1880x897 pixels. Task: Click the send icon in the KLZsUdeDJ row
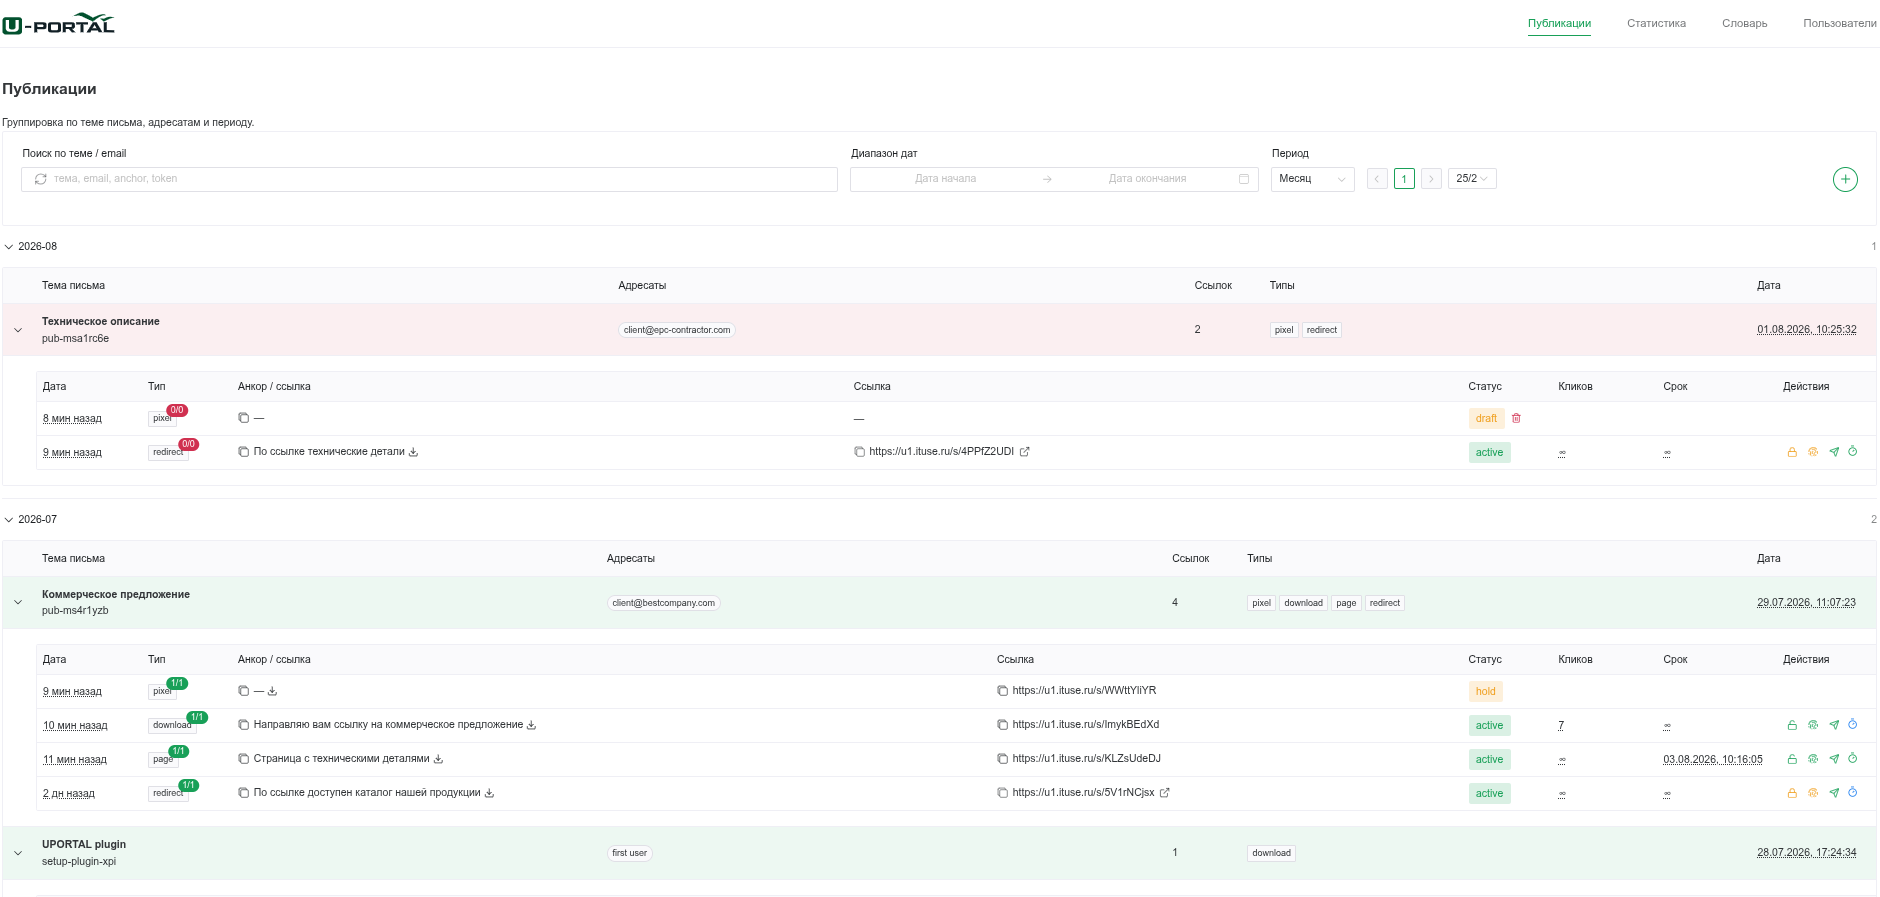(x=1834, y=759)
